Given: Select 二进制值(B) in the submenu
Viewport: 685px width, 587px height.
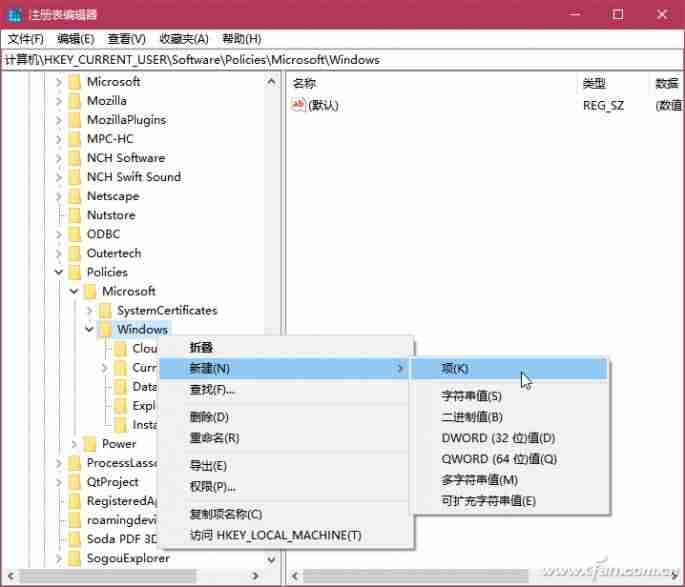Looking at the screenshot, I should click(x=511, y=417).
